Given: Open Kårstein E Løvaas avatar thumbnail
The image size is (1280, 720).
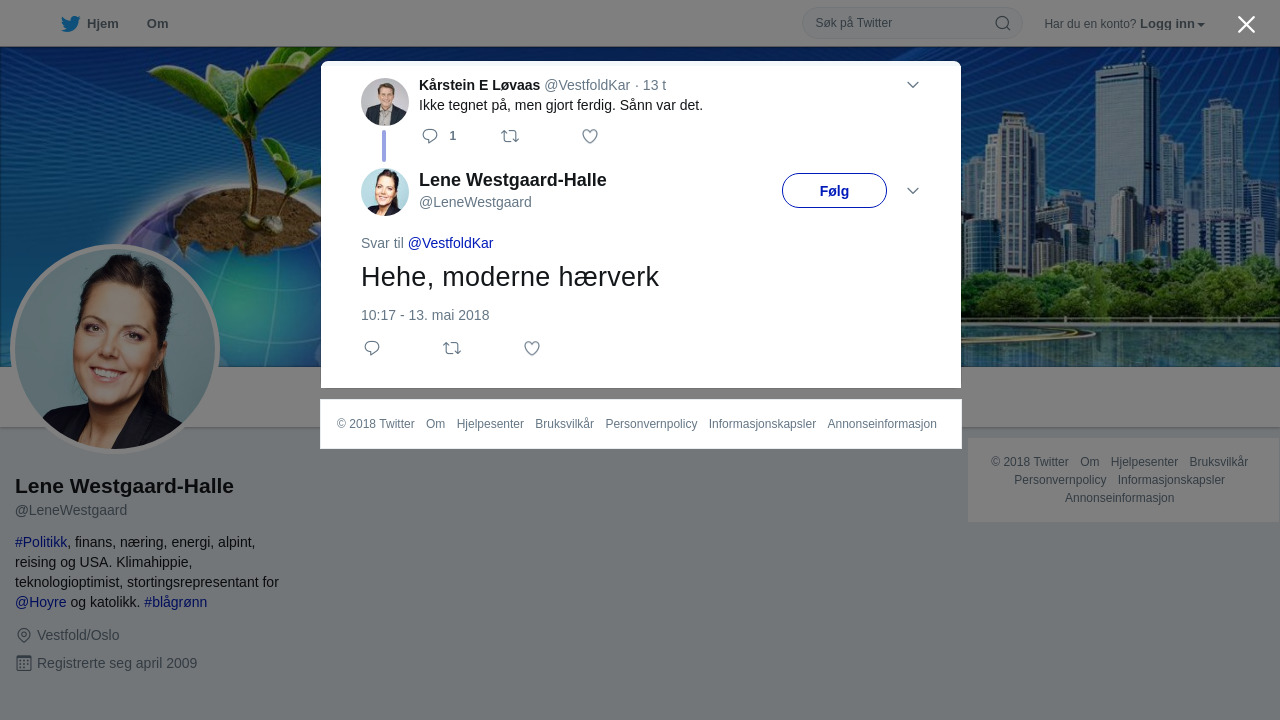Looking at the screenshot, I should point(385,102).
